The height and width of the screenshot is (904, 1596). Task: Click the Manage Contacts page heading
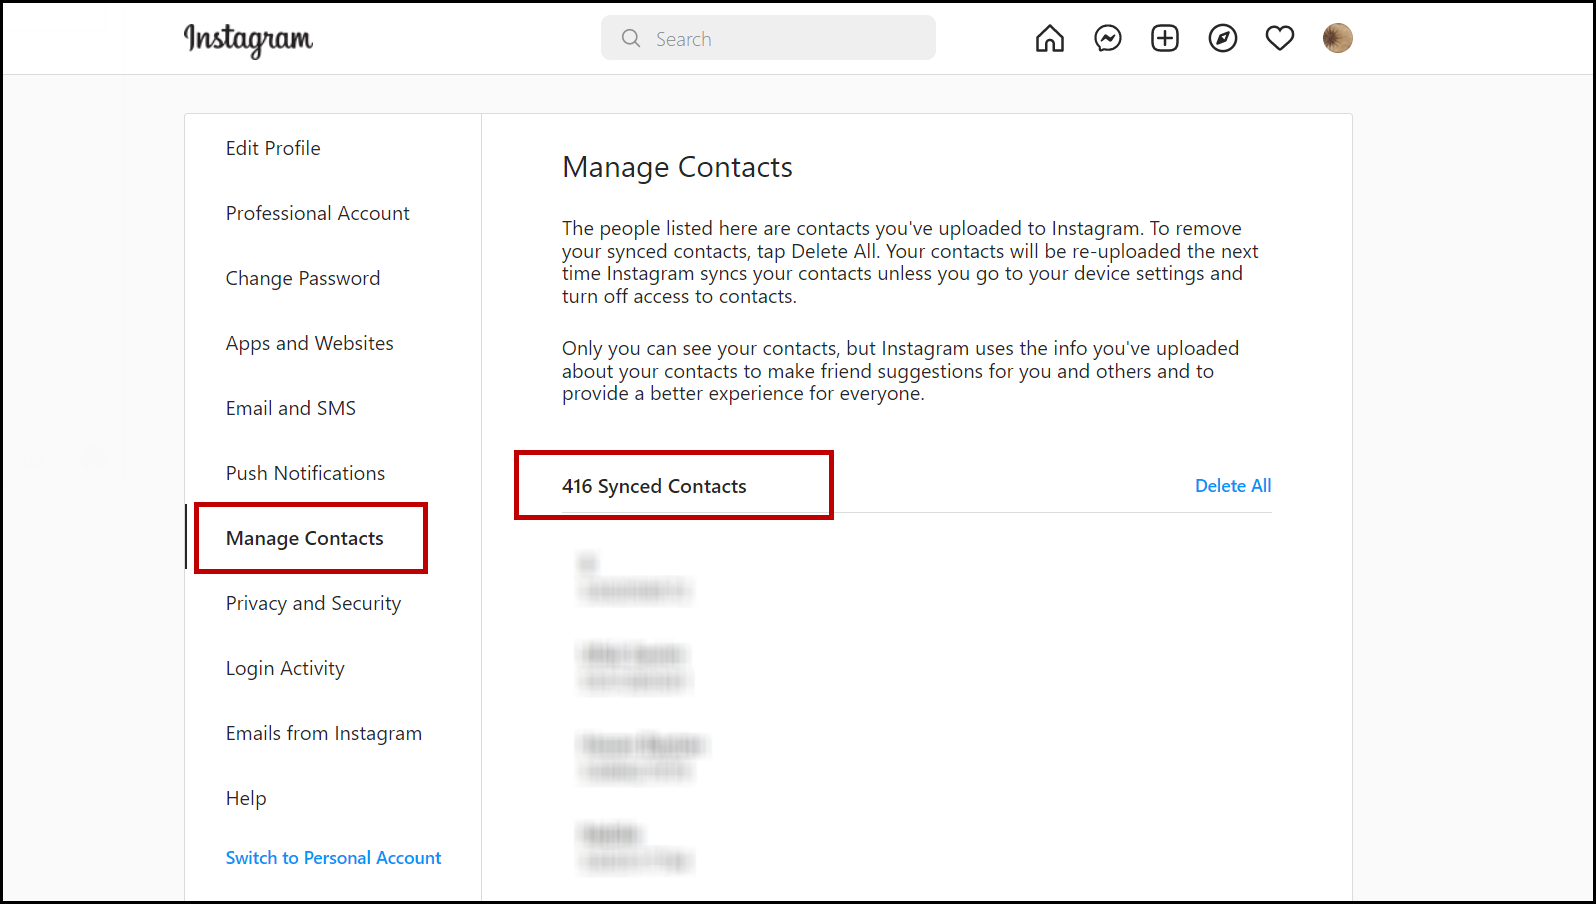coord(678,167)
